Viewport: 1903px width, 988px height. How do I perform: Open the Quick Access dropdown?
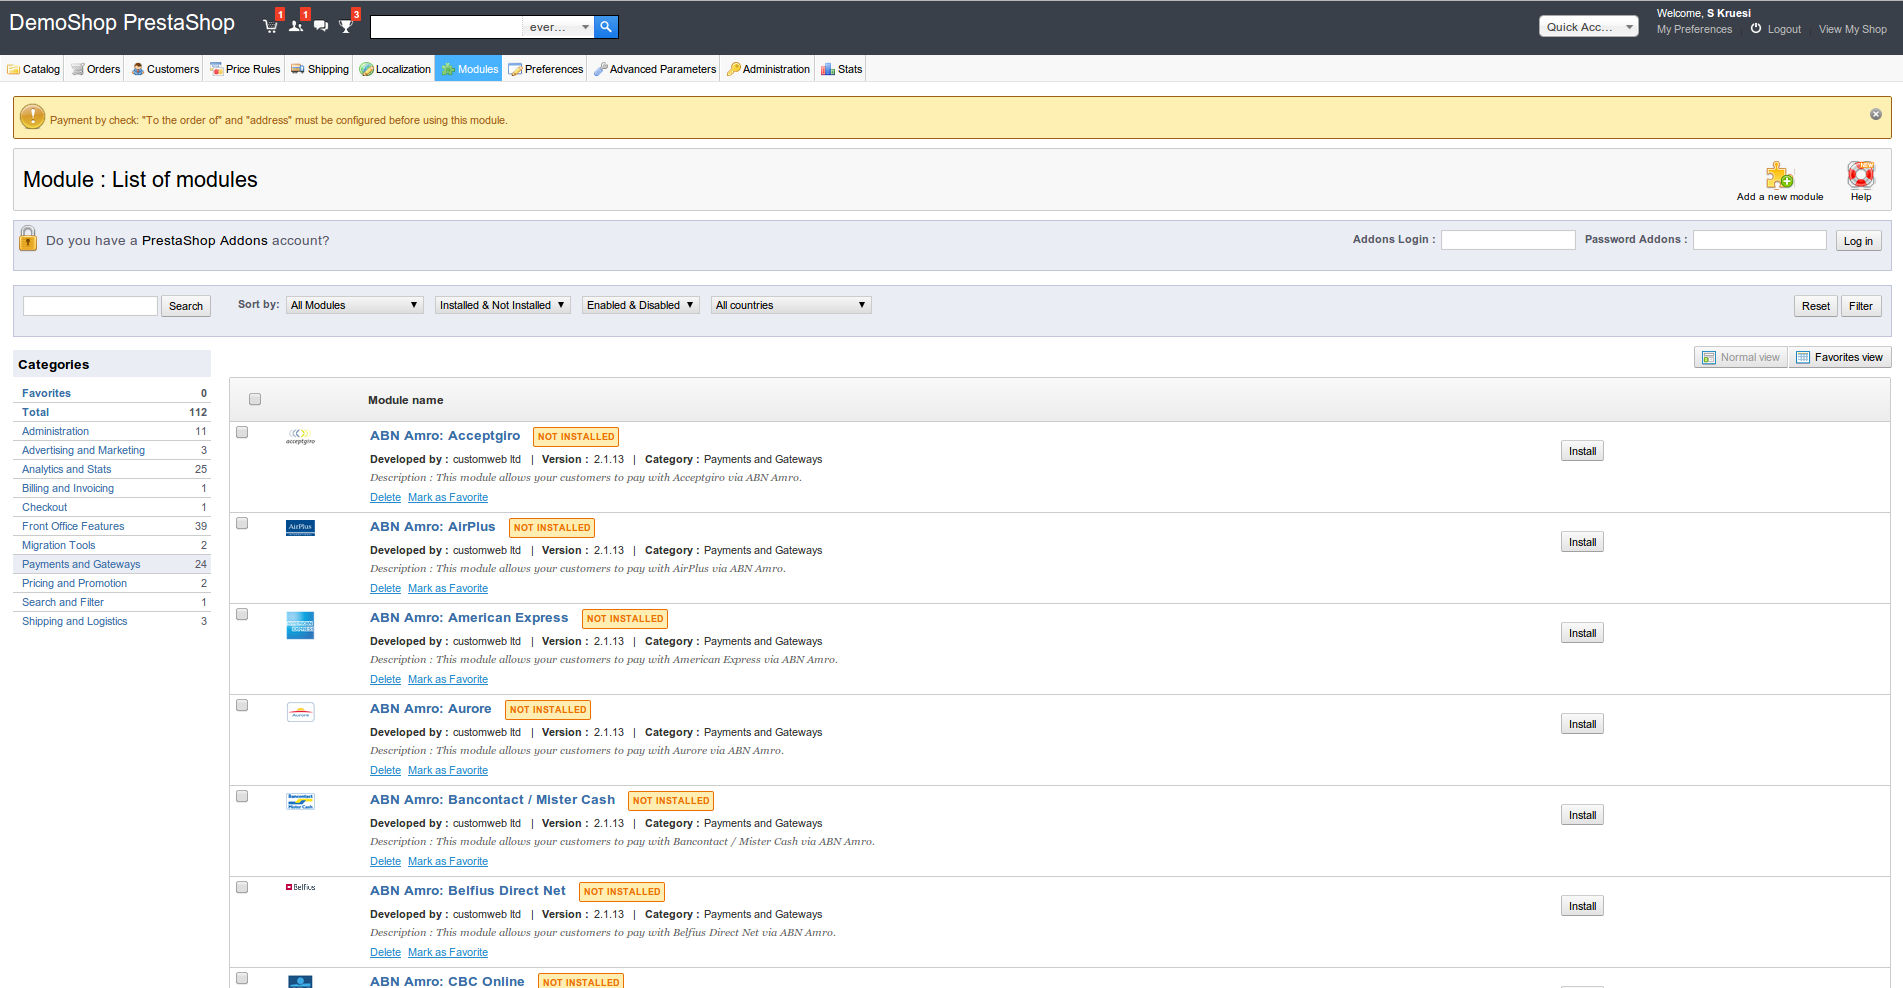click(1589, 27)
